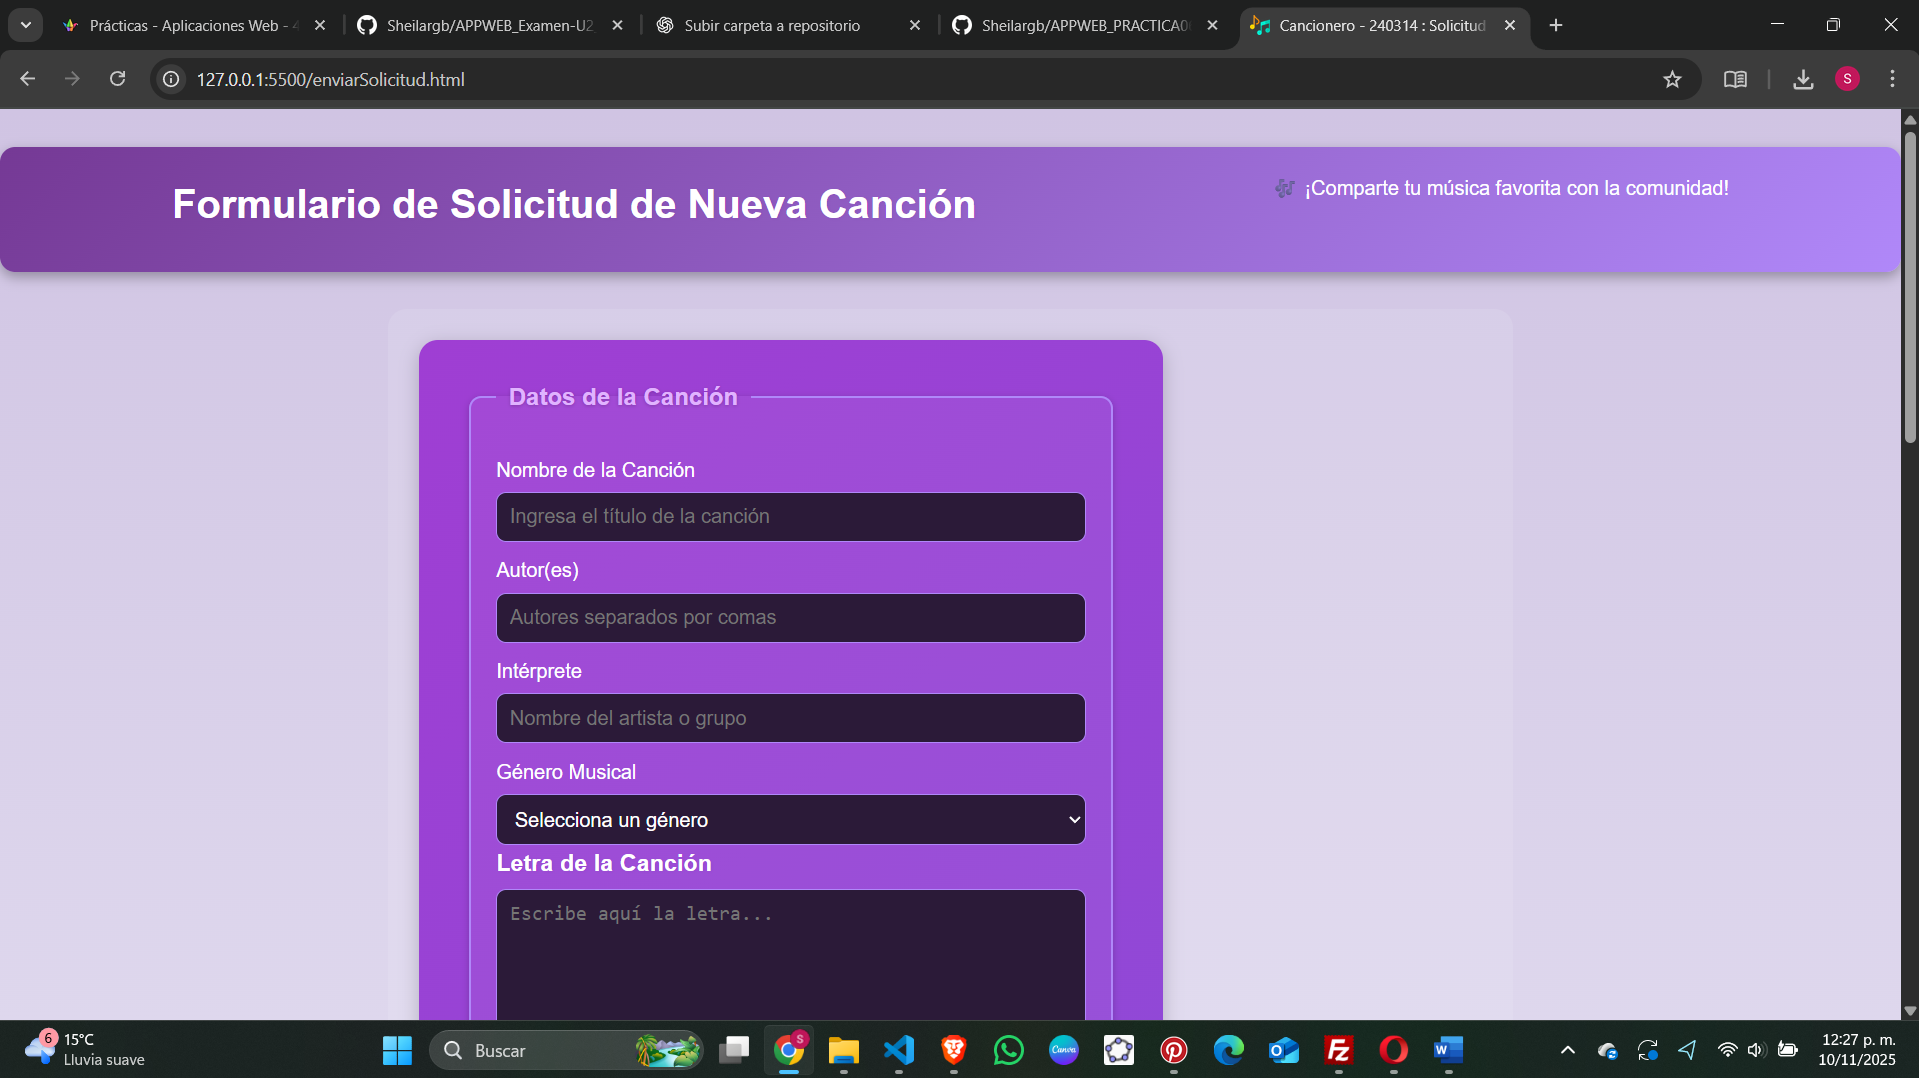Click the Nombre de la Canción field
Image resolution: width=1919 pixels, height=1078 pixels.
(x=790, y=517)
